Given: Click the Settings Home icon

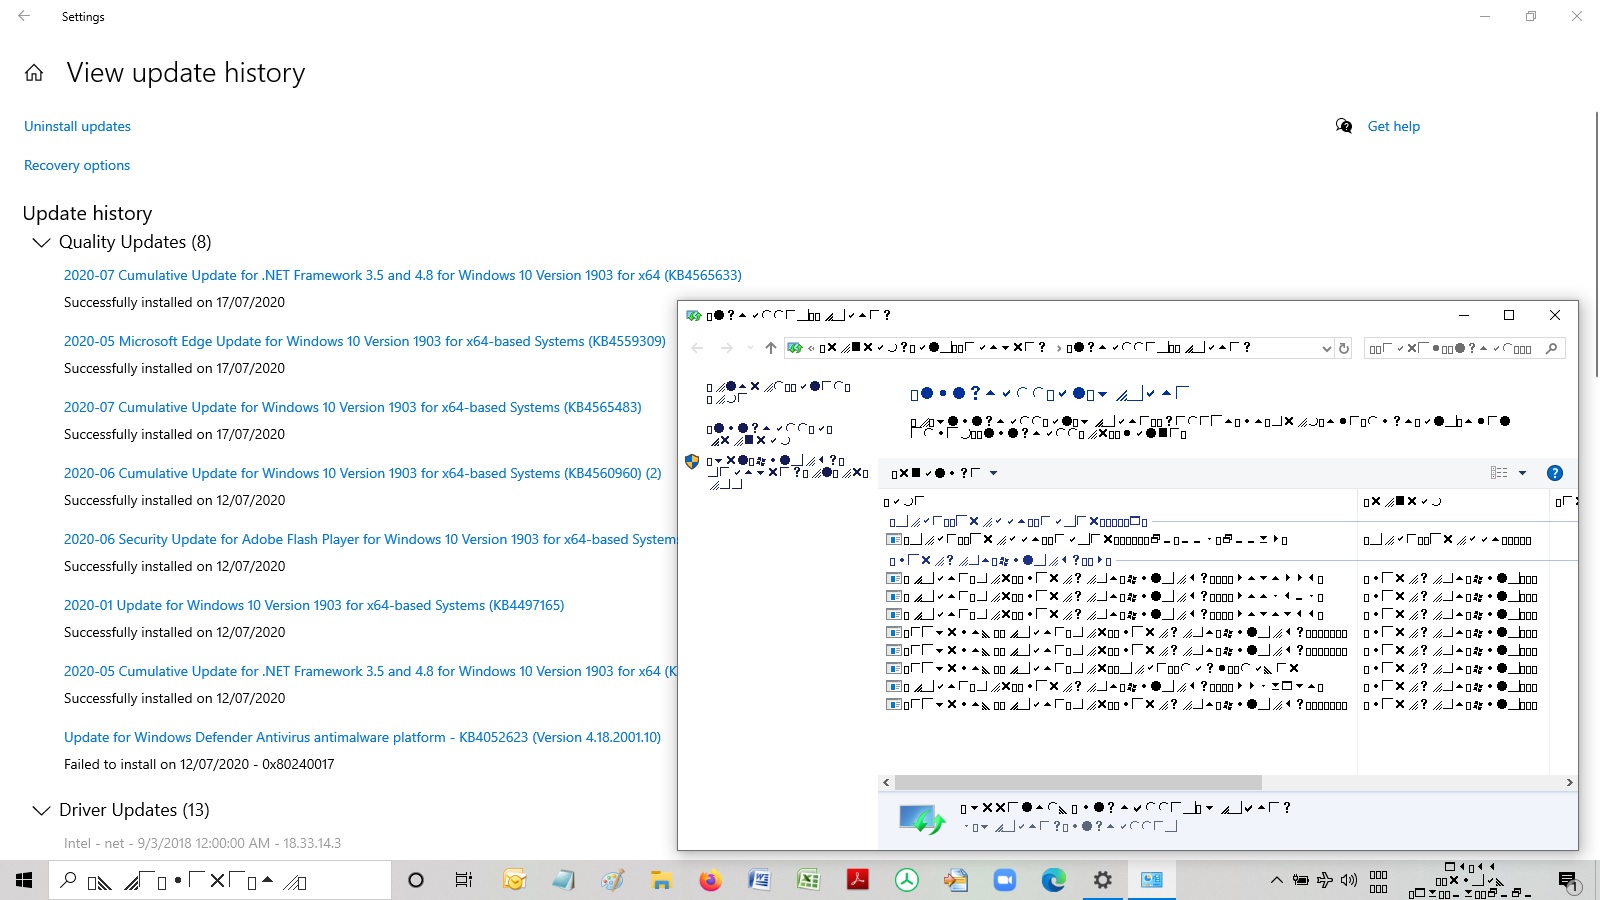Looking at the screenshot, I should point(34,73).
